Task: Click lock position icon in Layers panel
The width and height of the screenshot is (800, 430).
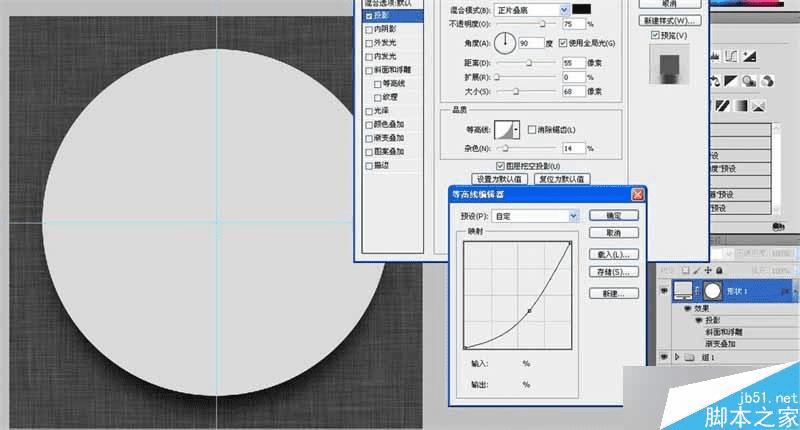Action: 708,270
